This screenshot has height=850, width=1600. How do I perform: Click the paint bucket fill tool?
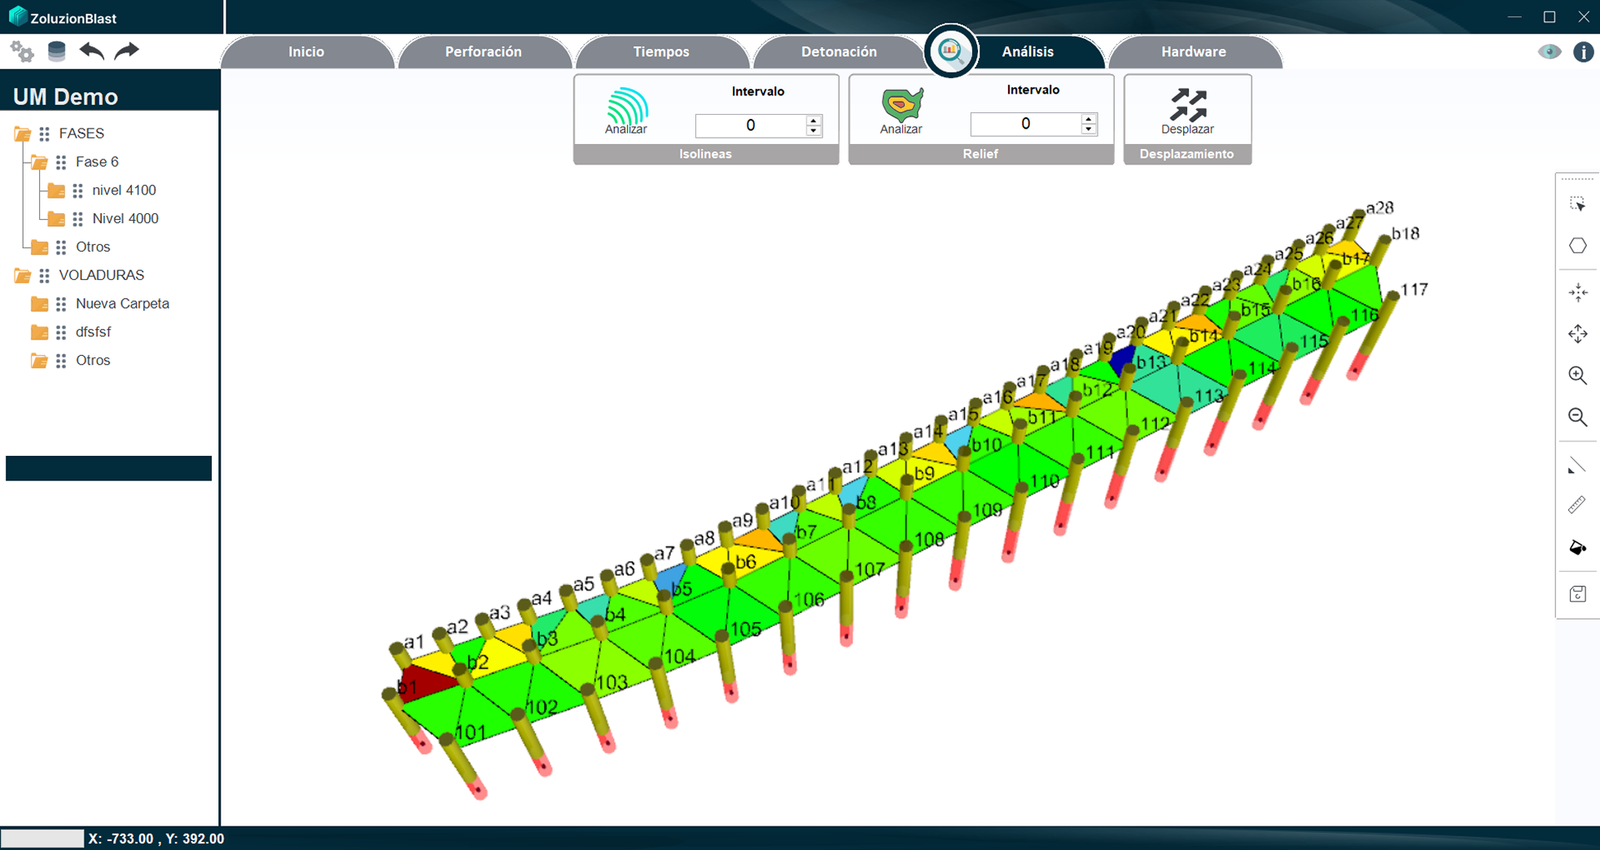[1577, 547]
